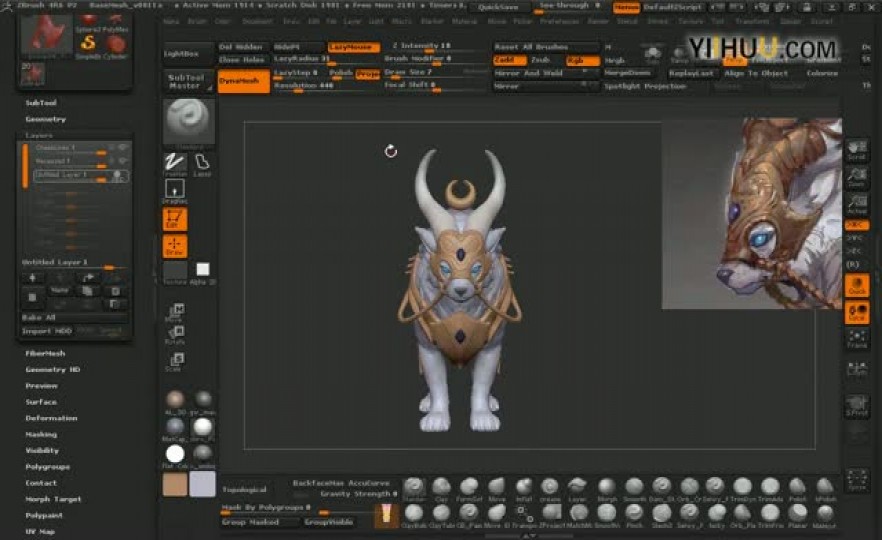
Task: Open the SubTool Master plugin
Action: pos(188,82)
